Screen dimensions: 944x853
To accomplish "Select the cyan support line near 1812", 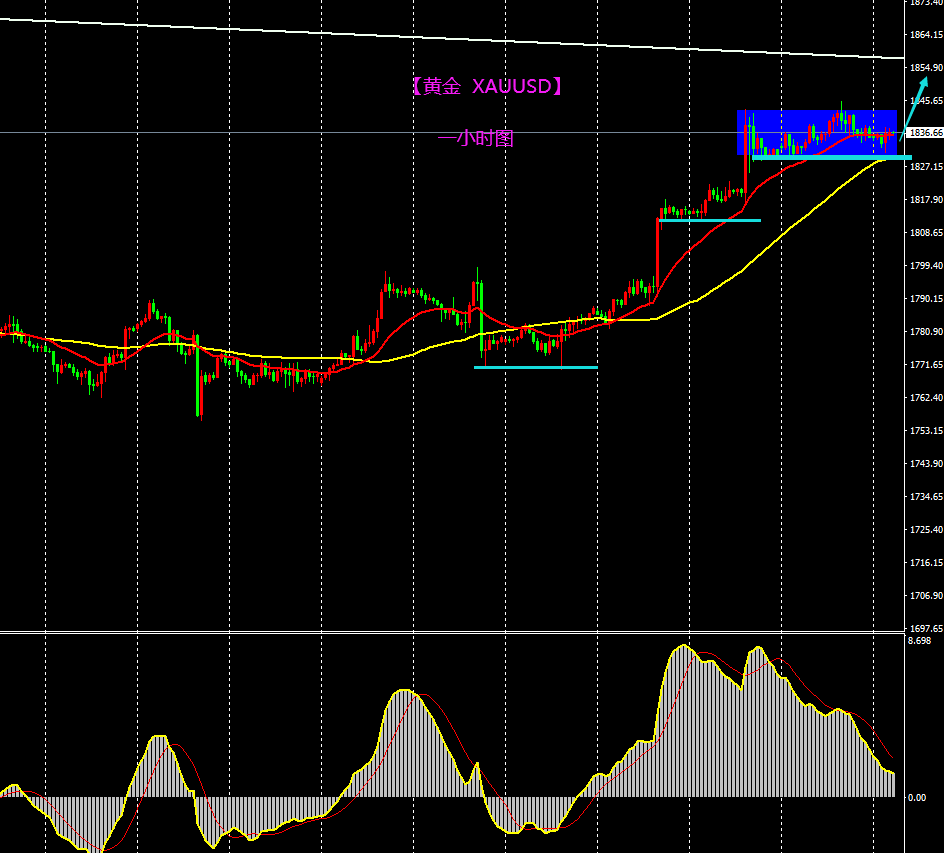I will tap(710, 220).
